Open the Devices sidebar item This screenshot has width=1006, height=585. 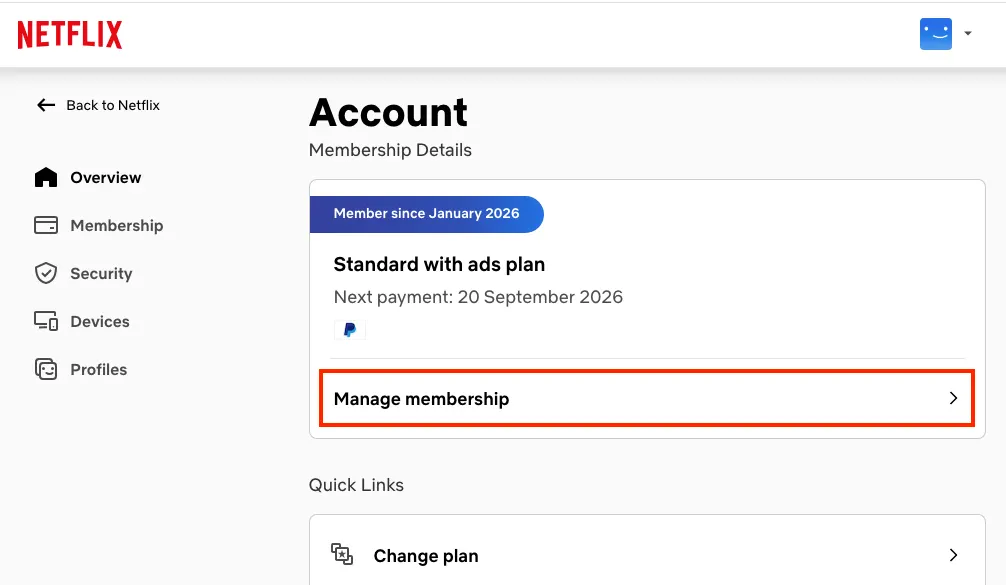(x=81, y=321)
